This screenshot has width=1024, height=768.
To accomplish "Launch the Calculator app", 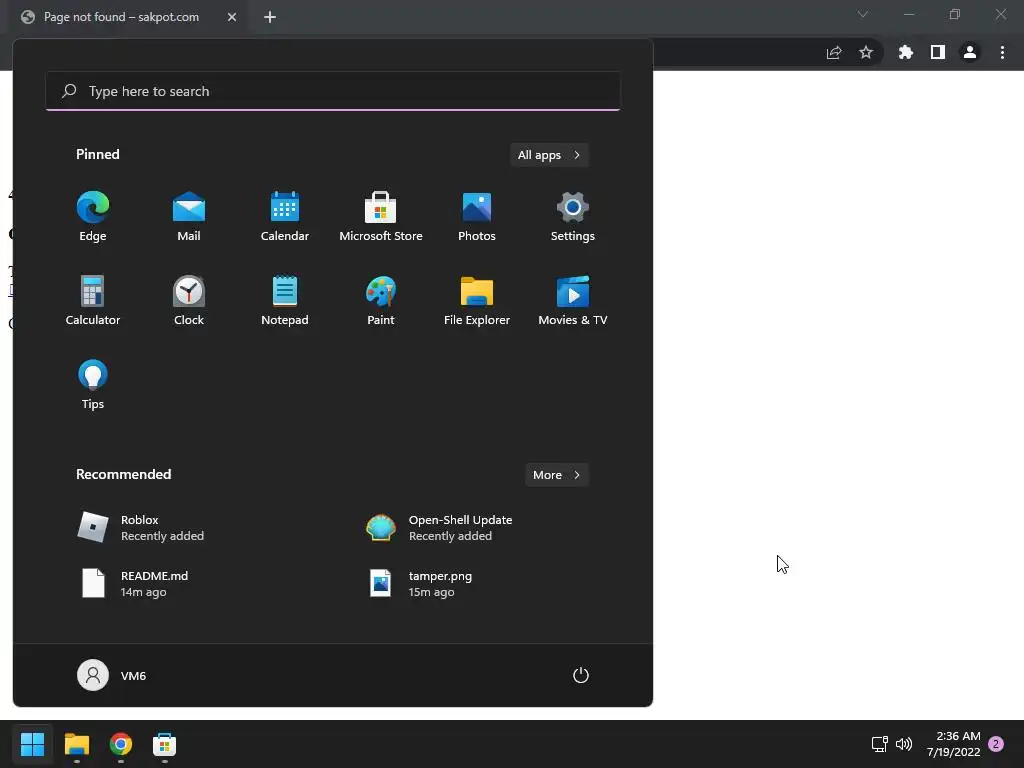I will [x=93, y=301].
